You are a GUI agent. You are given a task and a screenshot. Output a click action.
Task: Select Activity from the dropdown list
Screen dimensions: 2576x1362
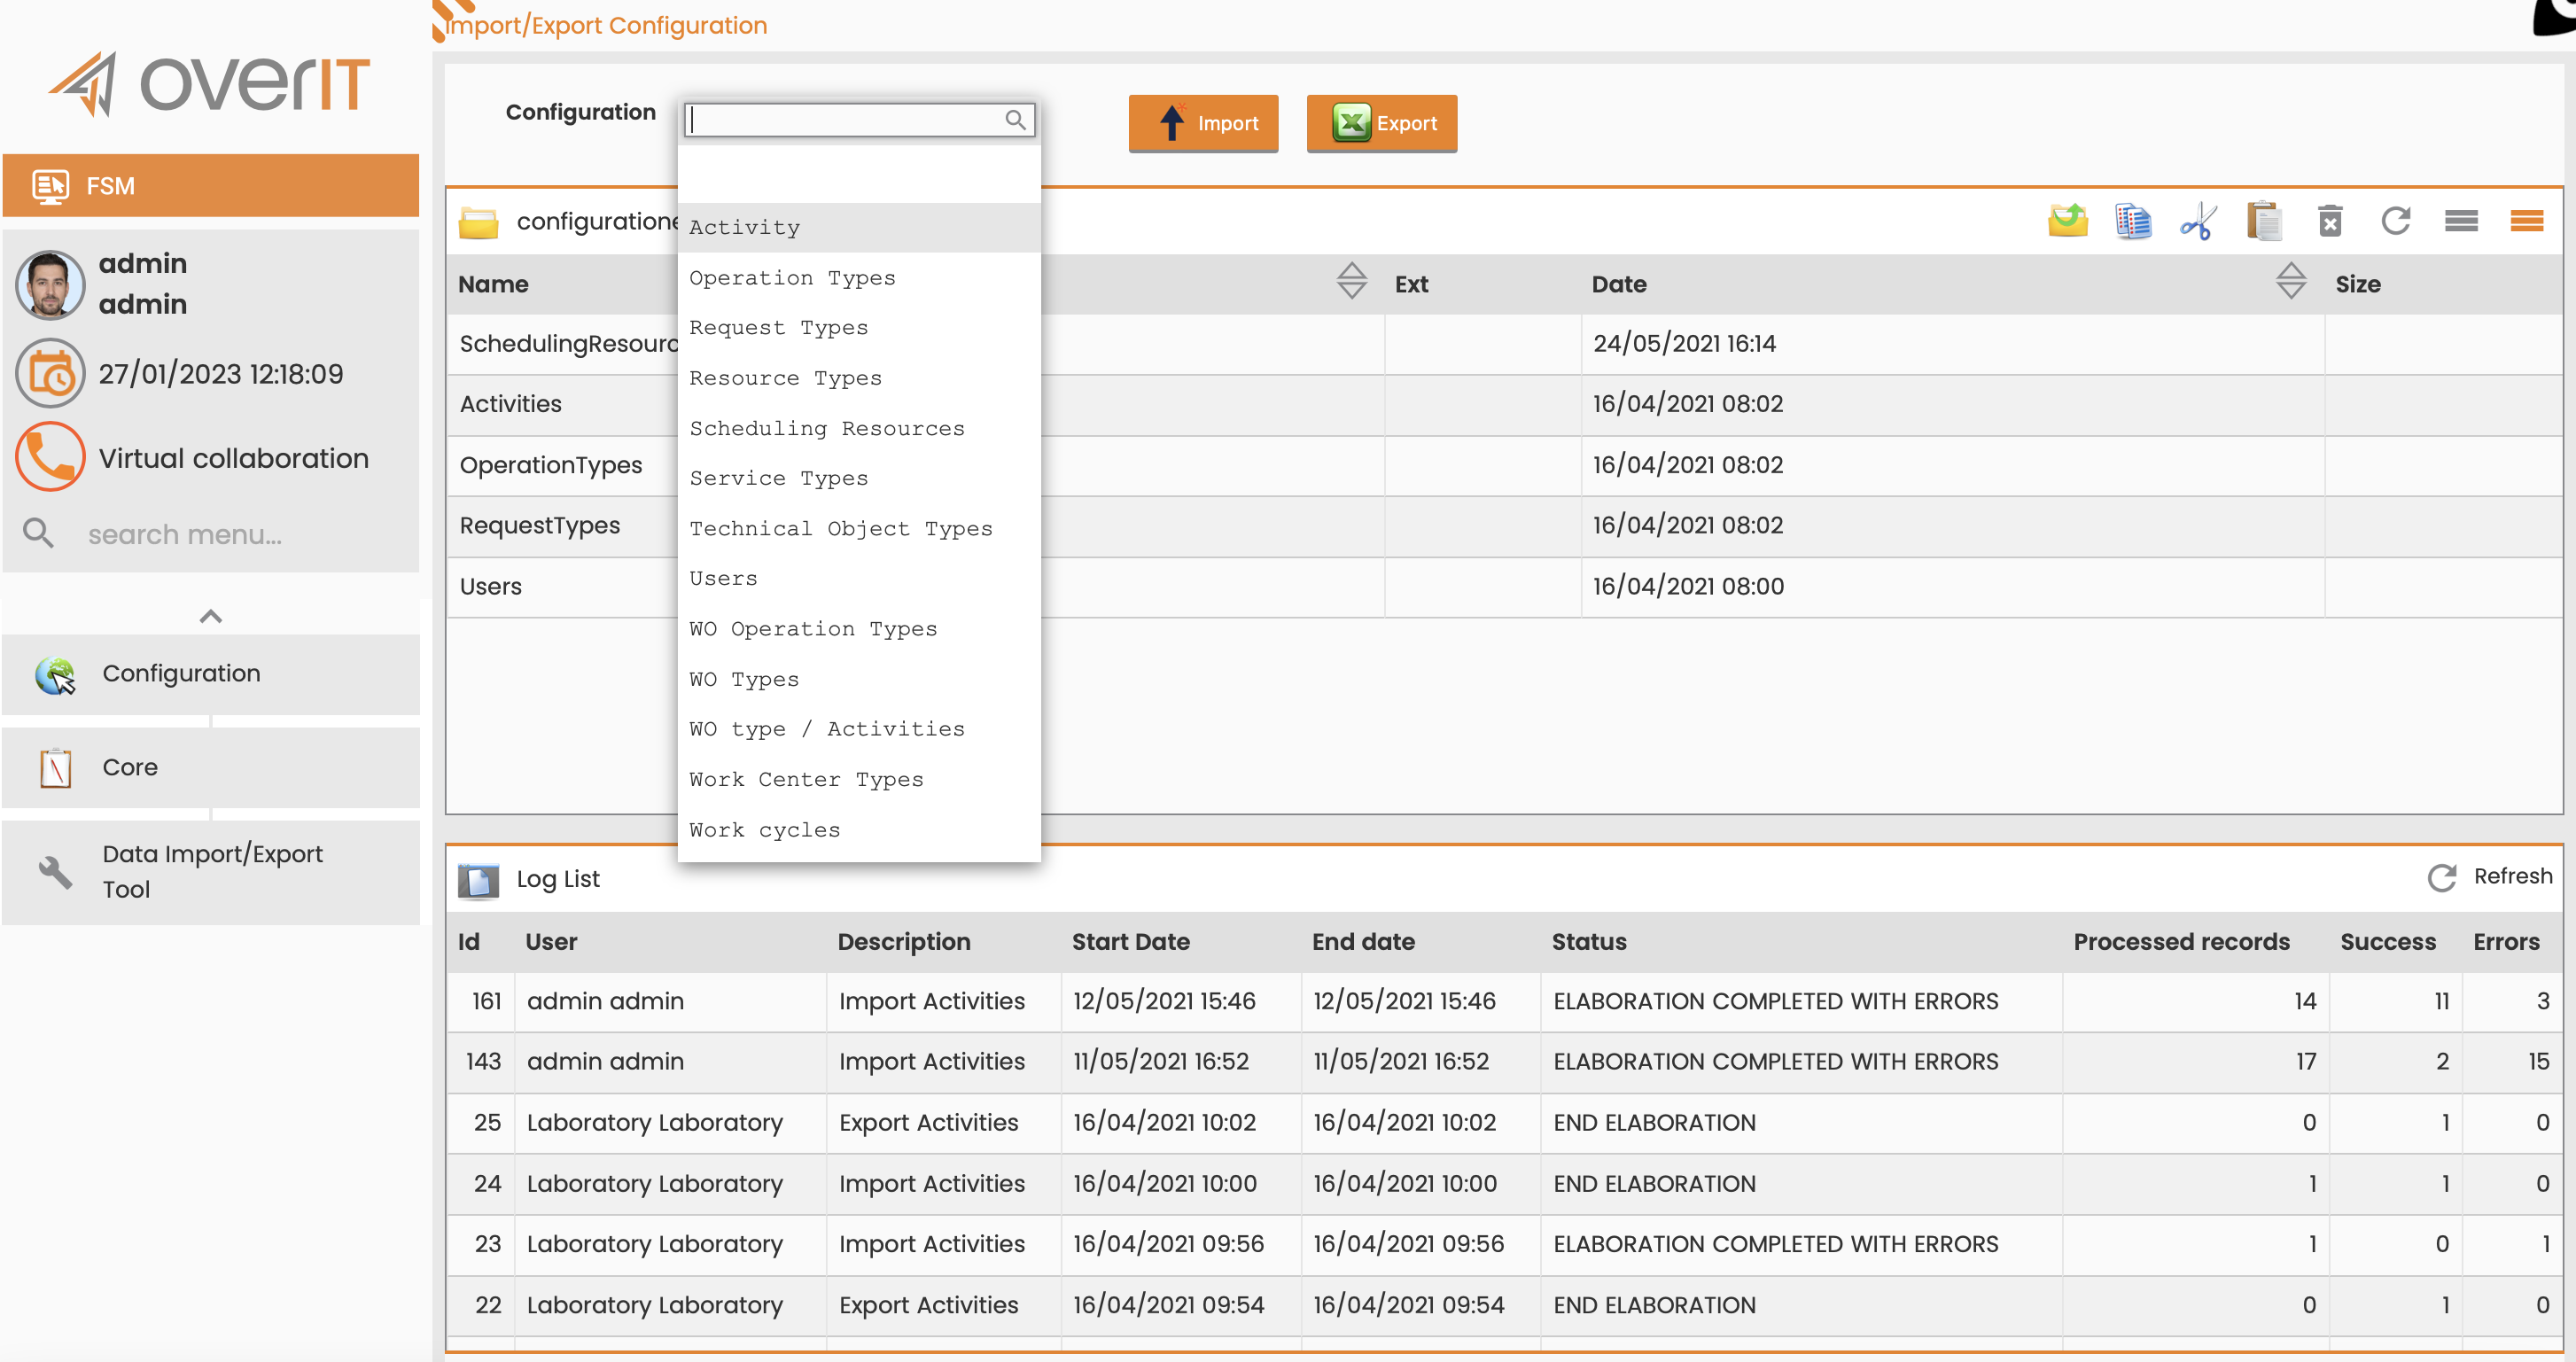pos(859,227)
